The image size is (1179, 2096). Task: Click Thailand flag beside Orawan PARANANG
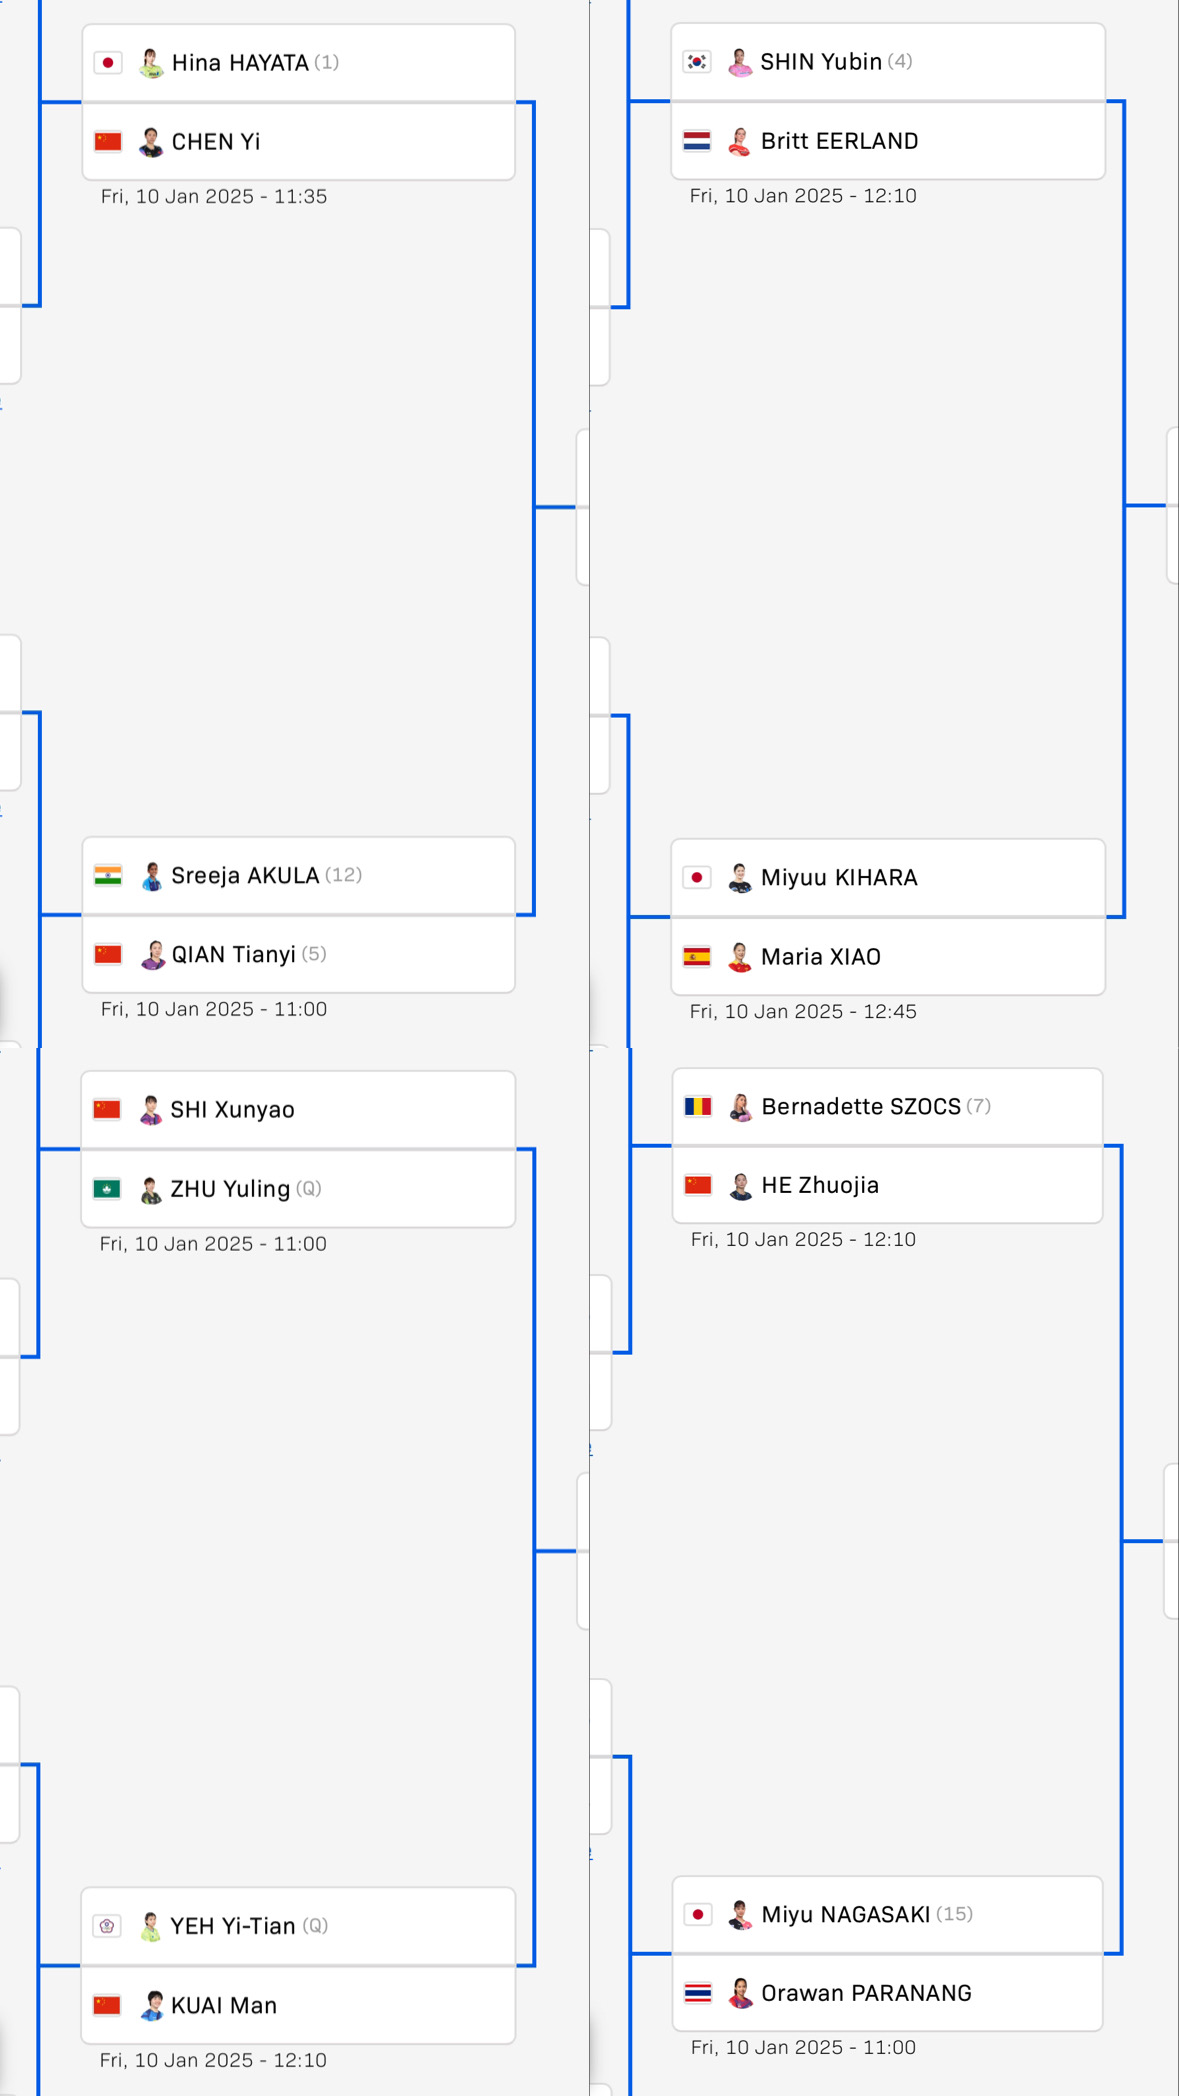click(698, 1993)
